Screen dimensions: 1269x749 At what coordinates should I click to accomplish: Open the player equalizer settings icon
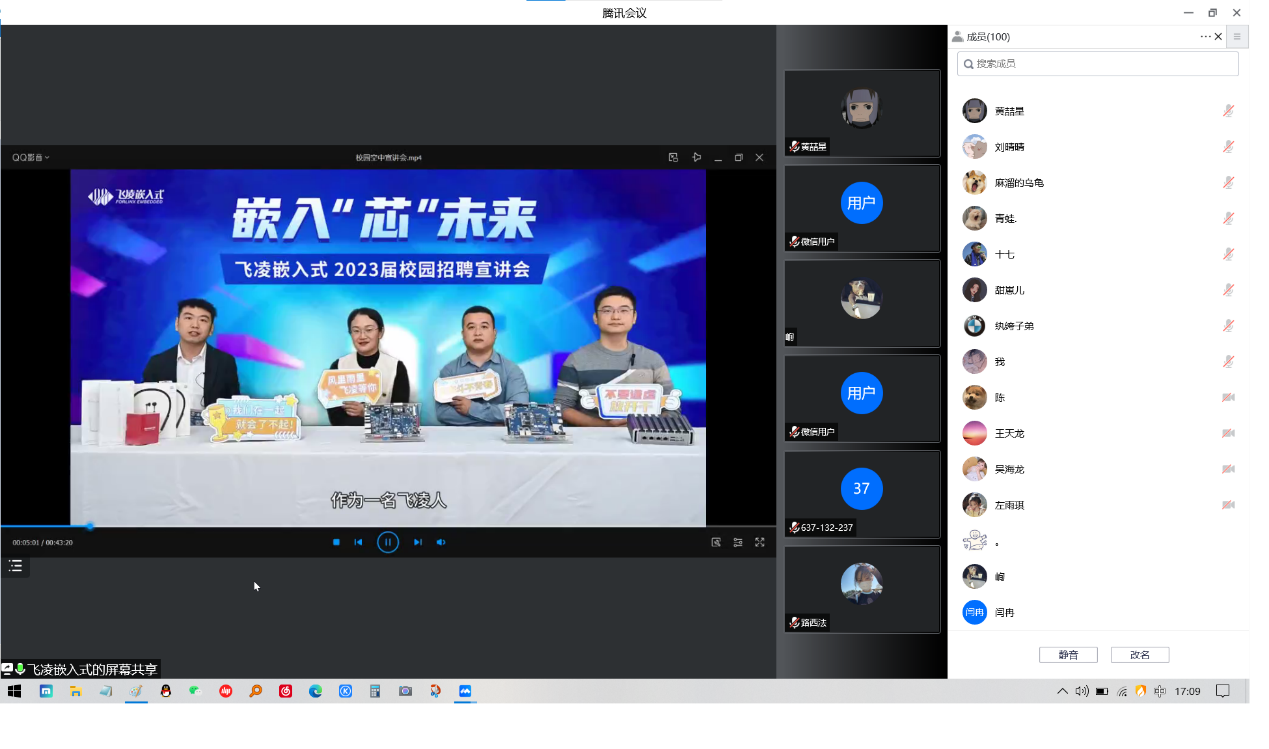[x=738, y=542]
